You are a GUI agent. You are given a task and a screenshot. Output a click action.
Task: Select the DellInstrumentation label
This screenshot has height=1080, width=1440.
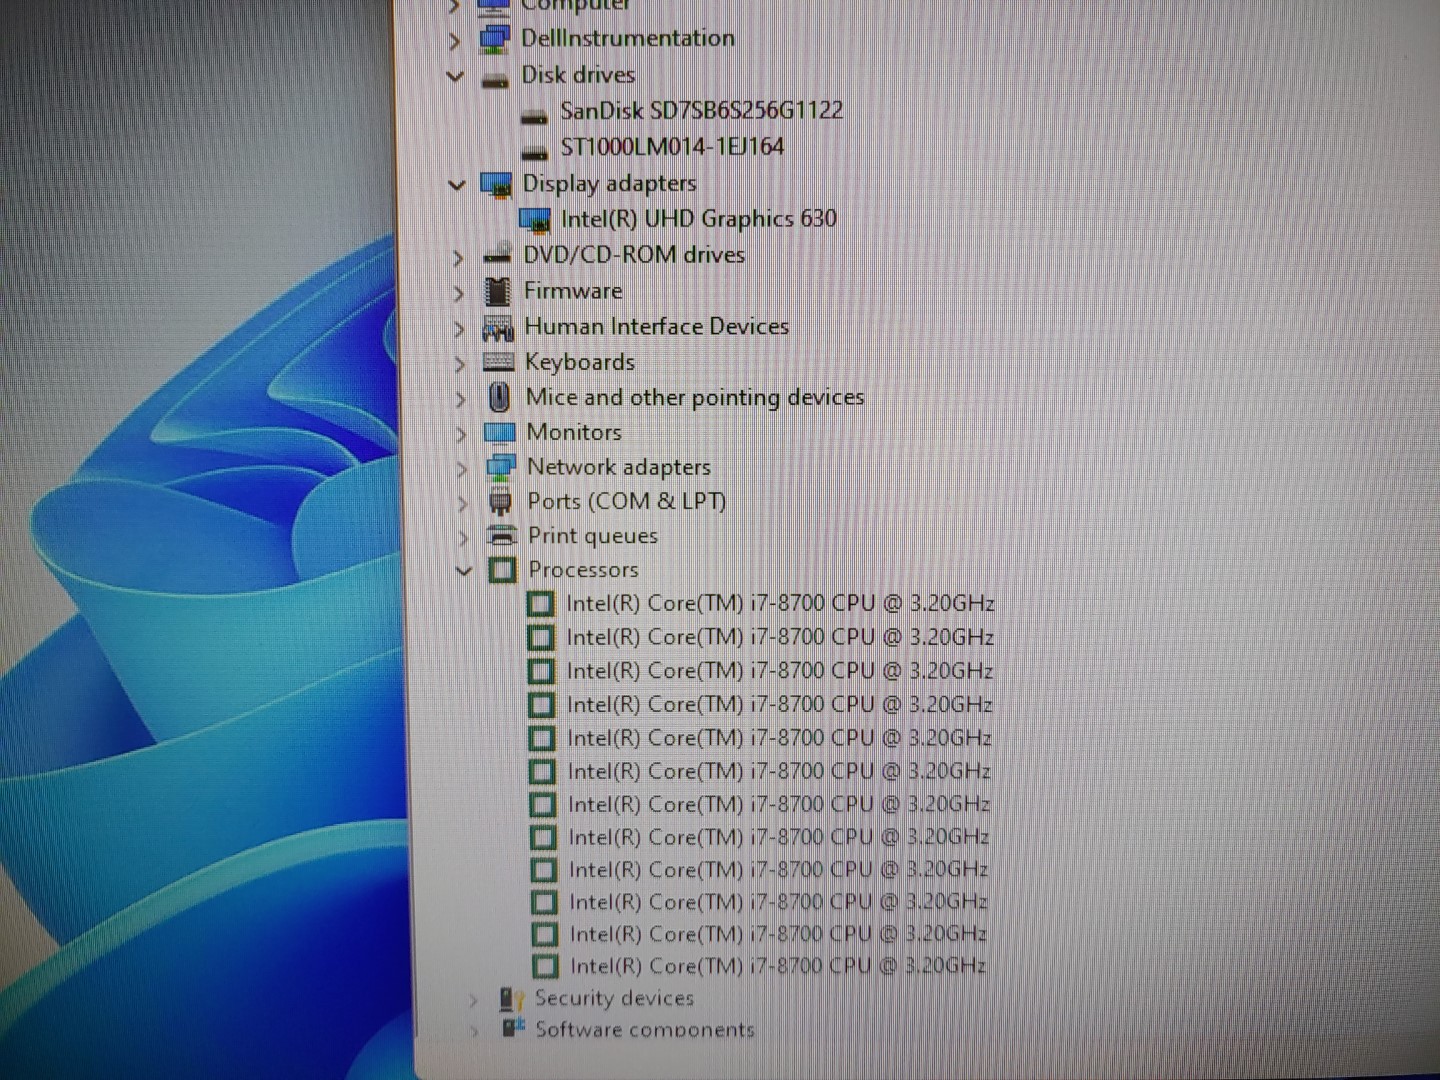point(628,38)
